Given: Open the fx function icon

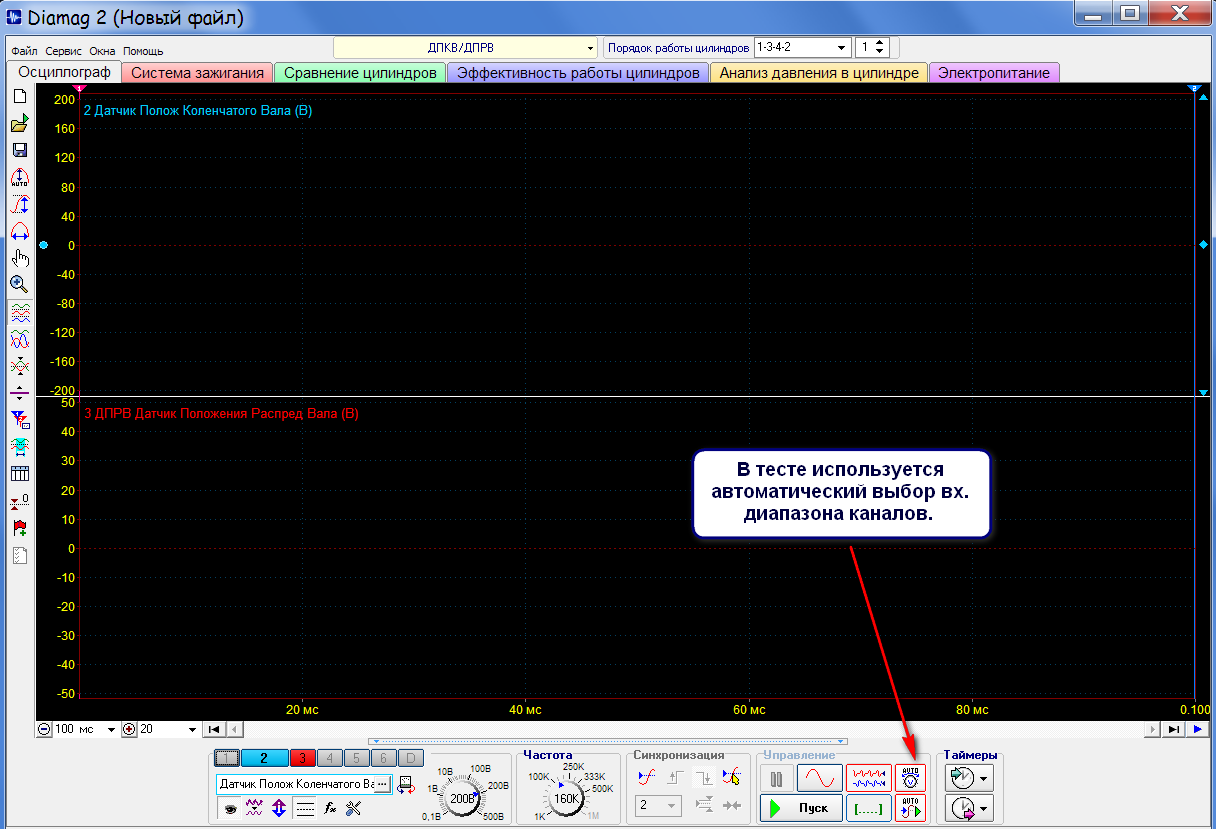Looking at the screenshot, I should coord(330,808).
